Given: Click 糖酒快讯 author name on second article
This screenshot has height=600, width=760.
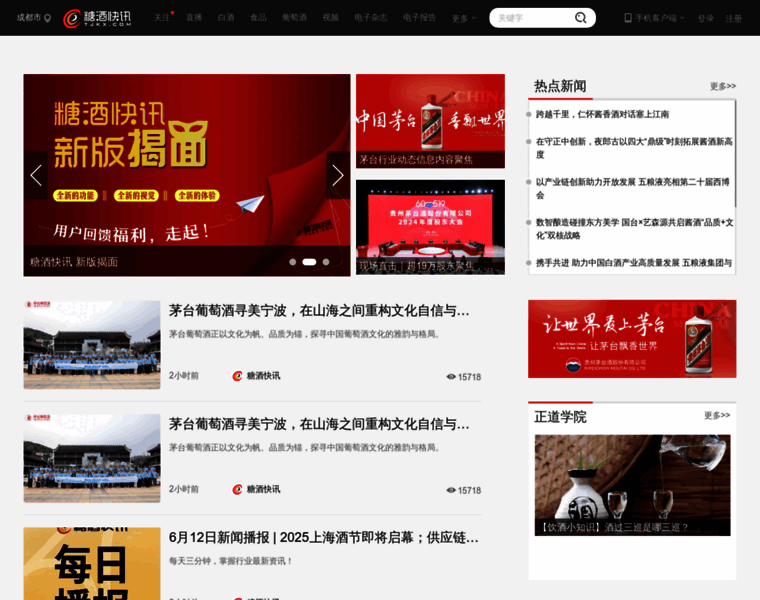Looking at the screenshot, I should (x=263, y=489).
